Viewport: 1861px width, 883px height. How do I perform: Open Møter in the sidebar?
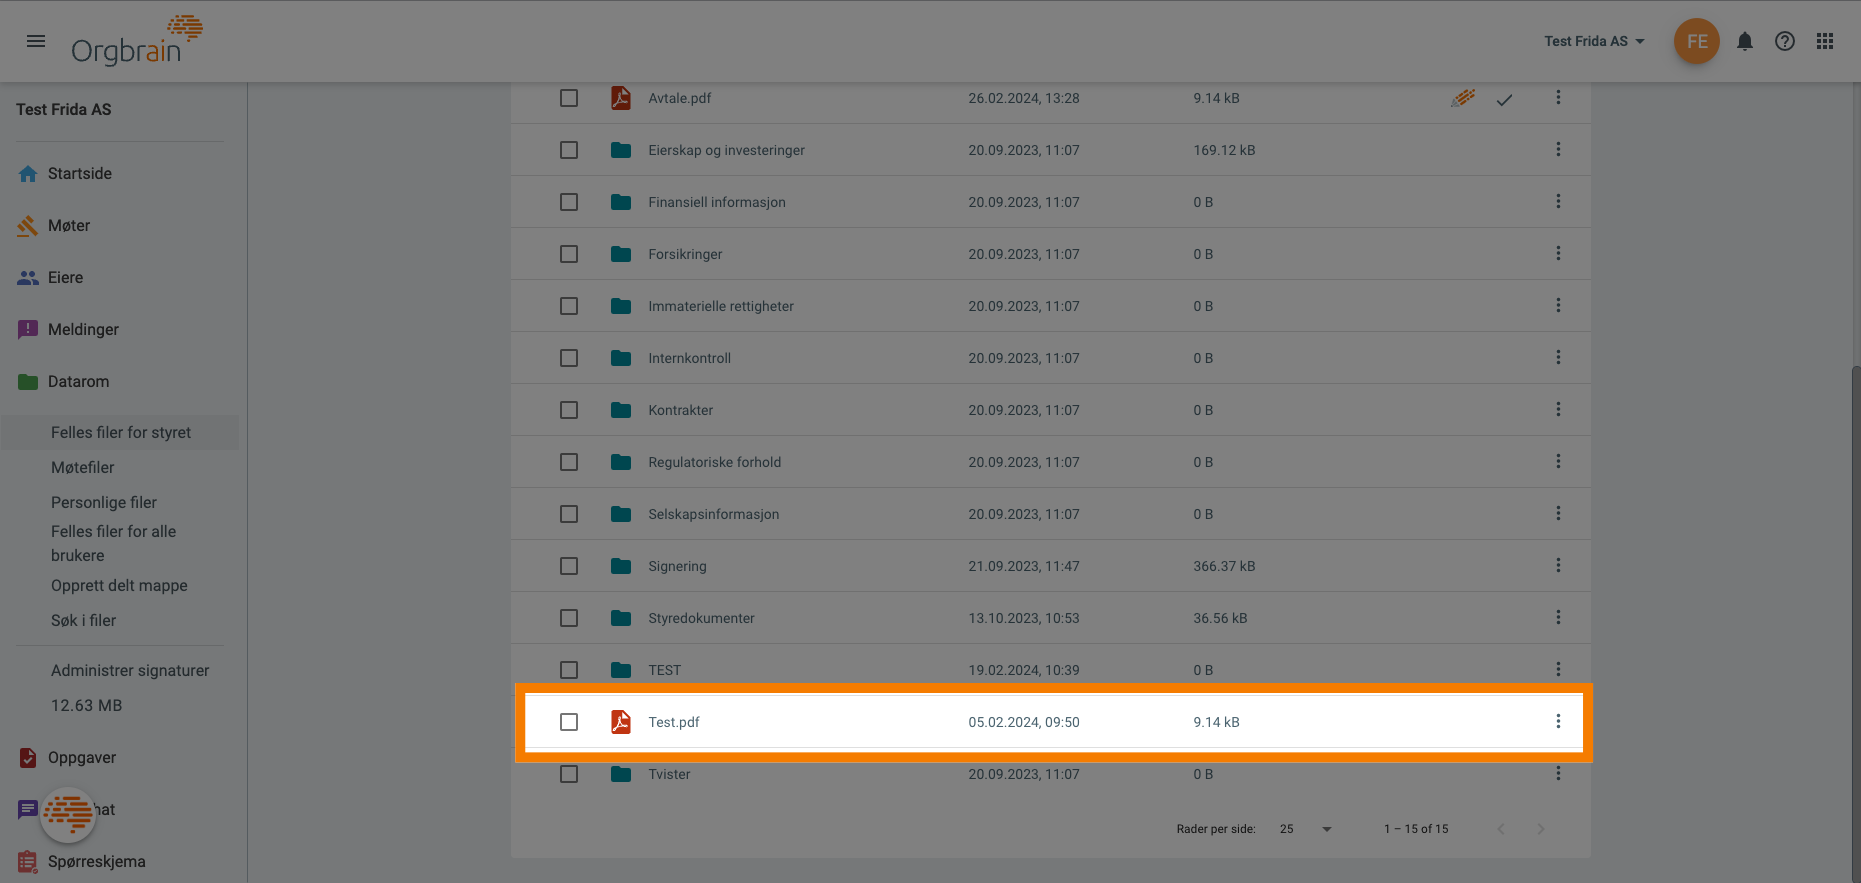[69, 225]
